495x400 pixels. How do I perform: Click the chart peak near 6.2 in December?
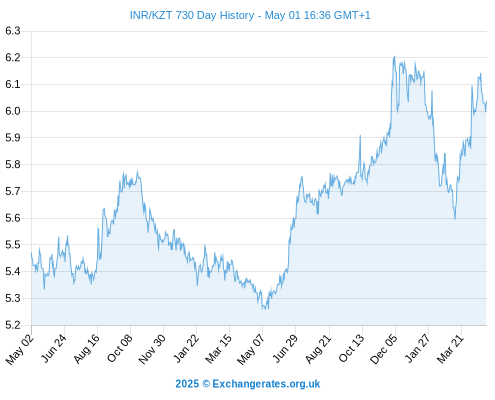click(394, 57)
